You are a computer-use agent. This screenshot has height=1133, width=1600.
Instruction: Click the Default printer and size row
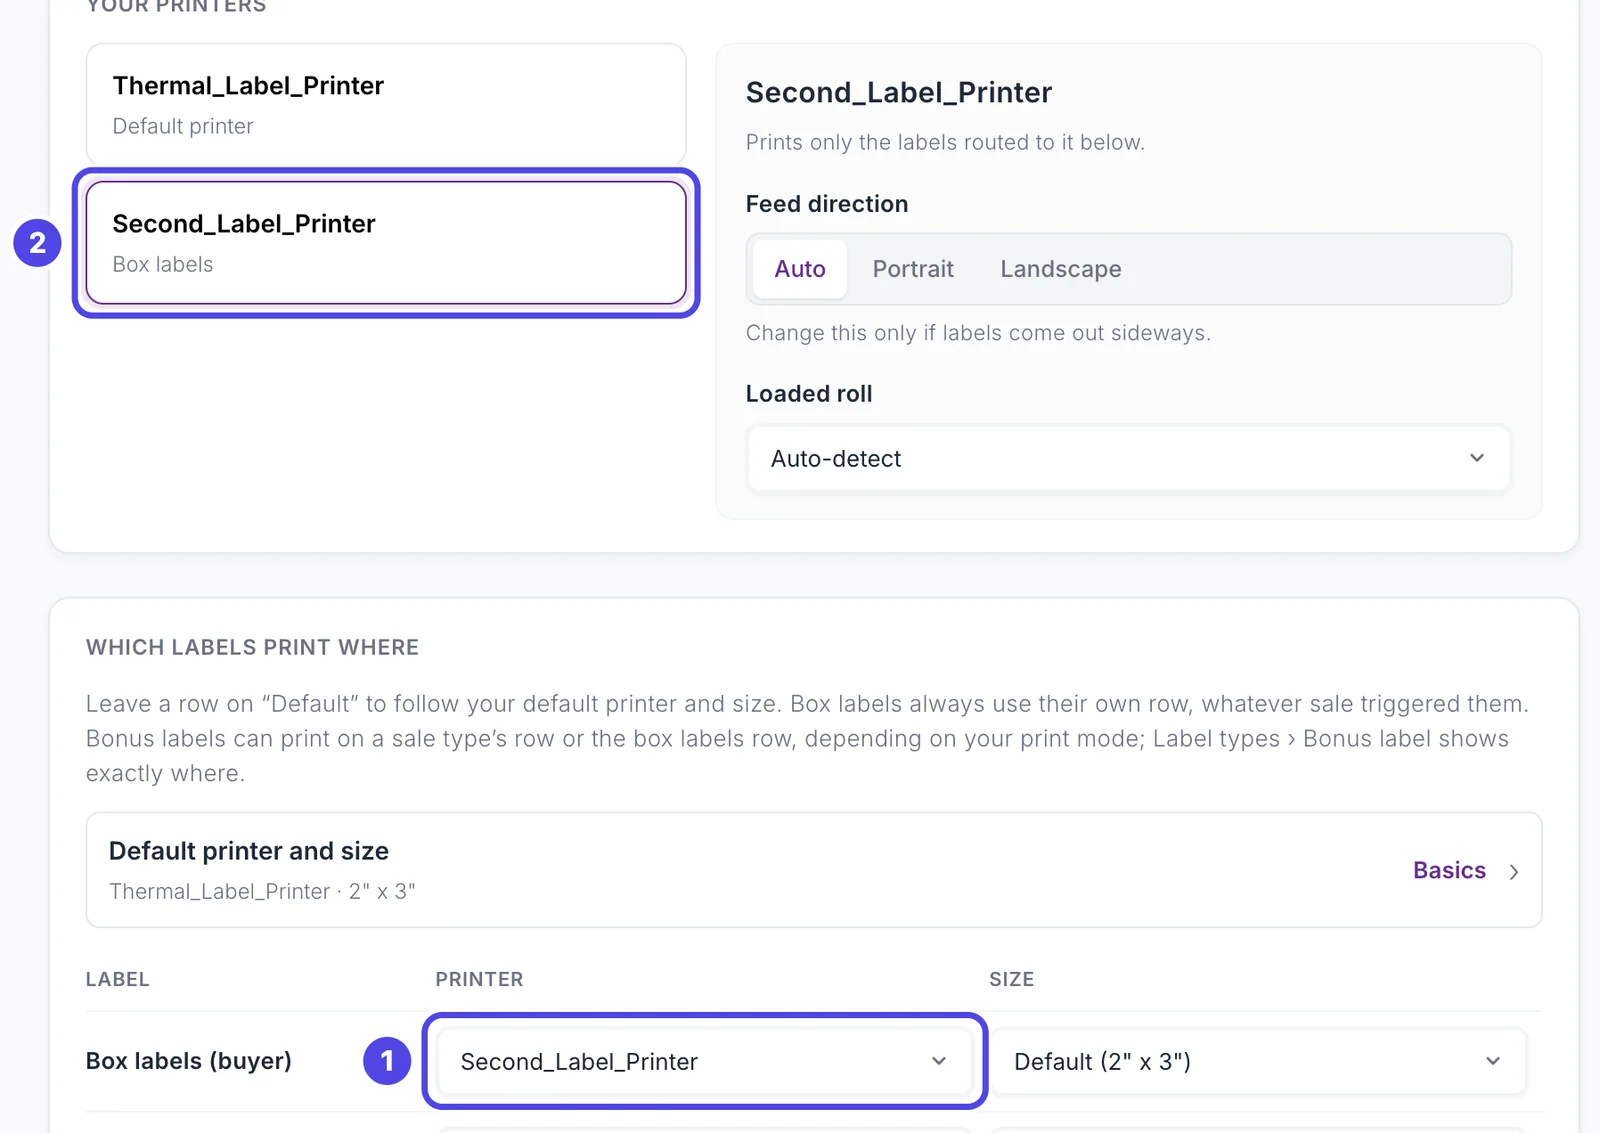point(814,870)
